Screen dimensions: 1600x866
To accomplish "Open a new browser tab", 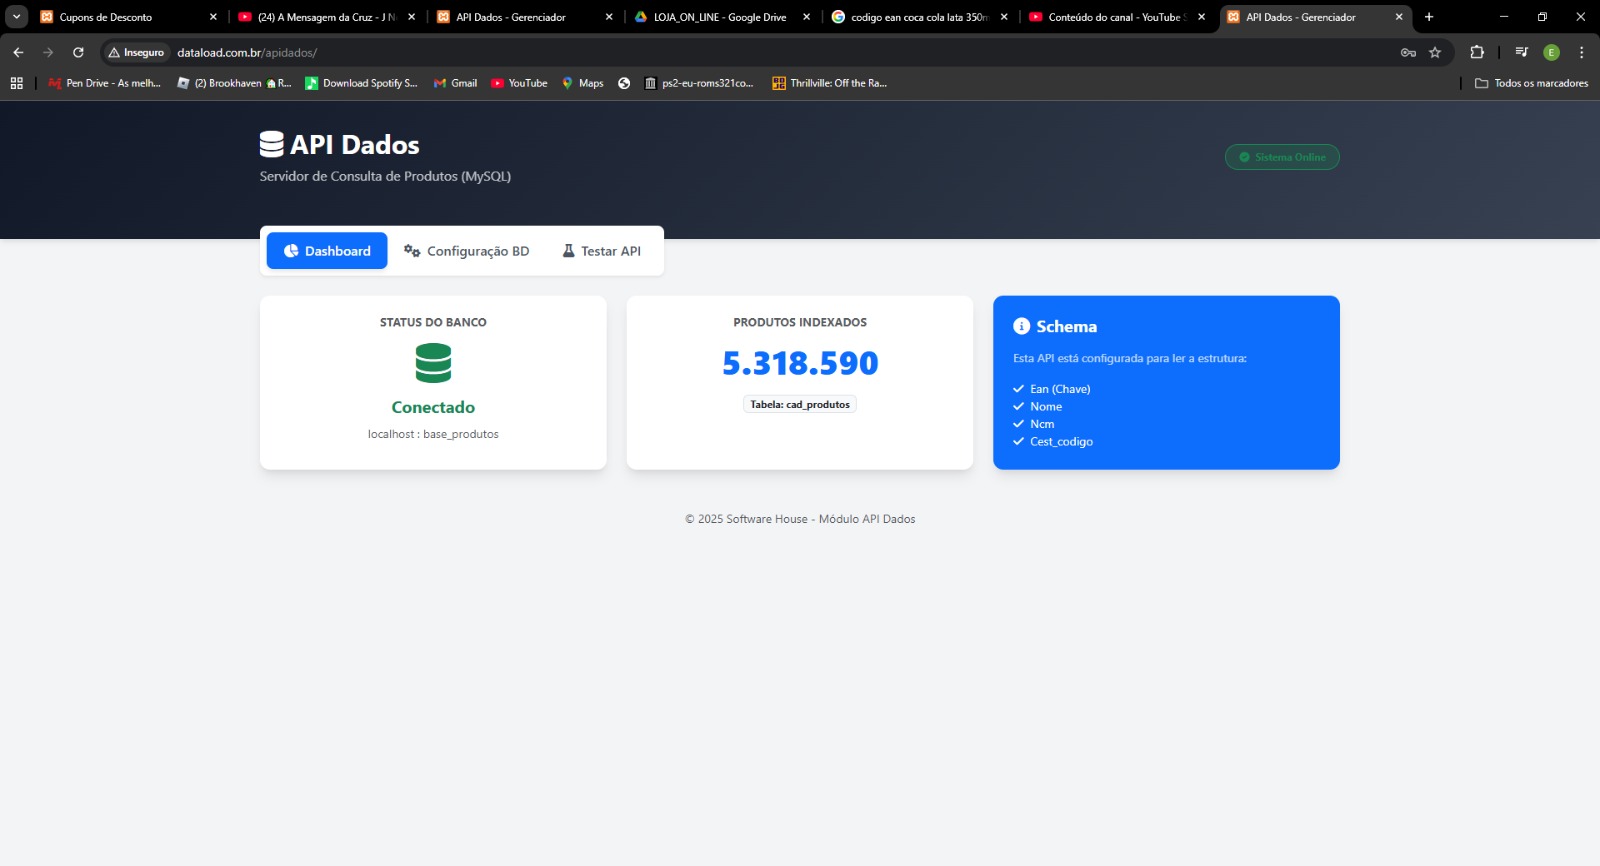I will point(1429,17).
